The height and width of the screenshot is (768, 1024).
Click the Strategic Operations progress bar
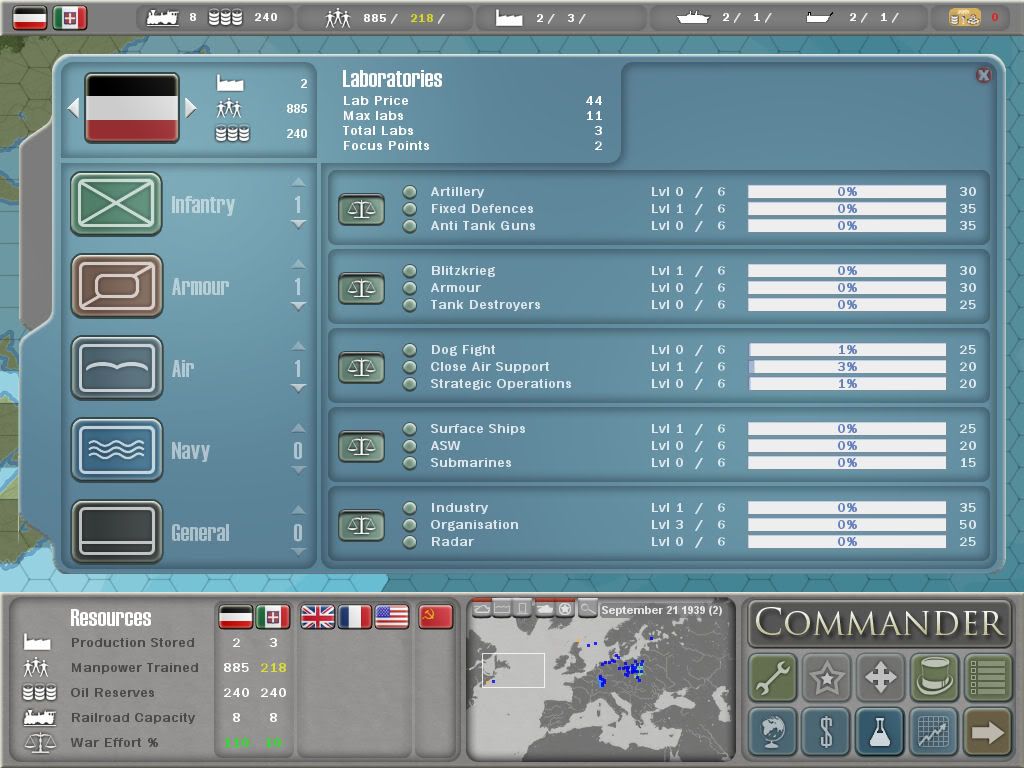(847, 384)
